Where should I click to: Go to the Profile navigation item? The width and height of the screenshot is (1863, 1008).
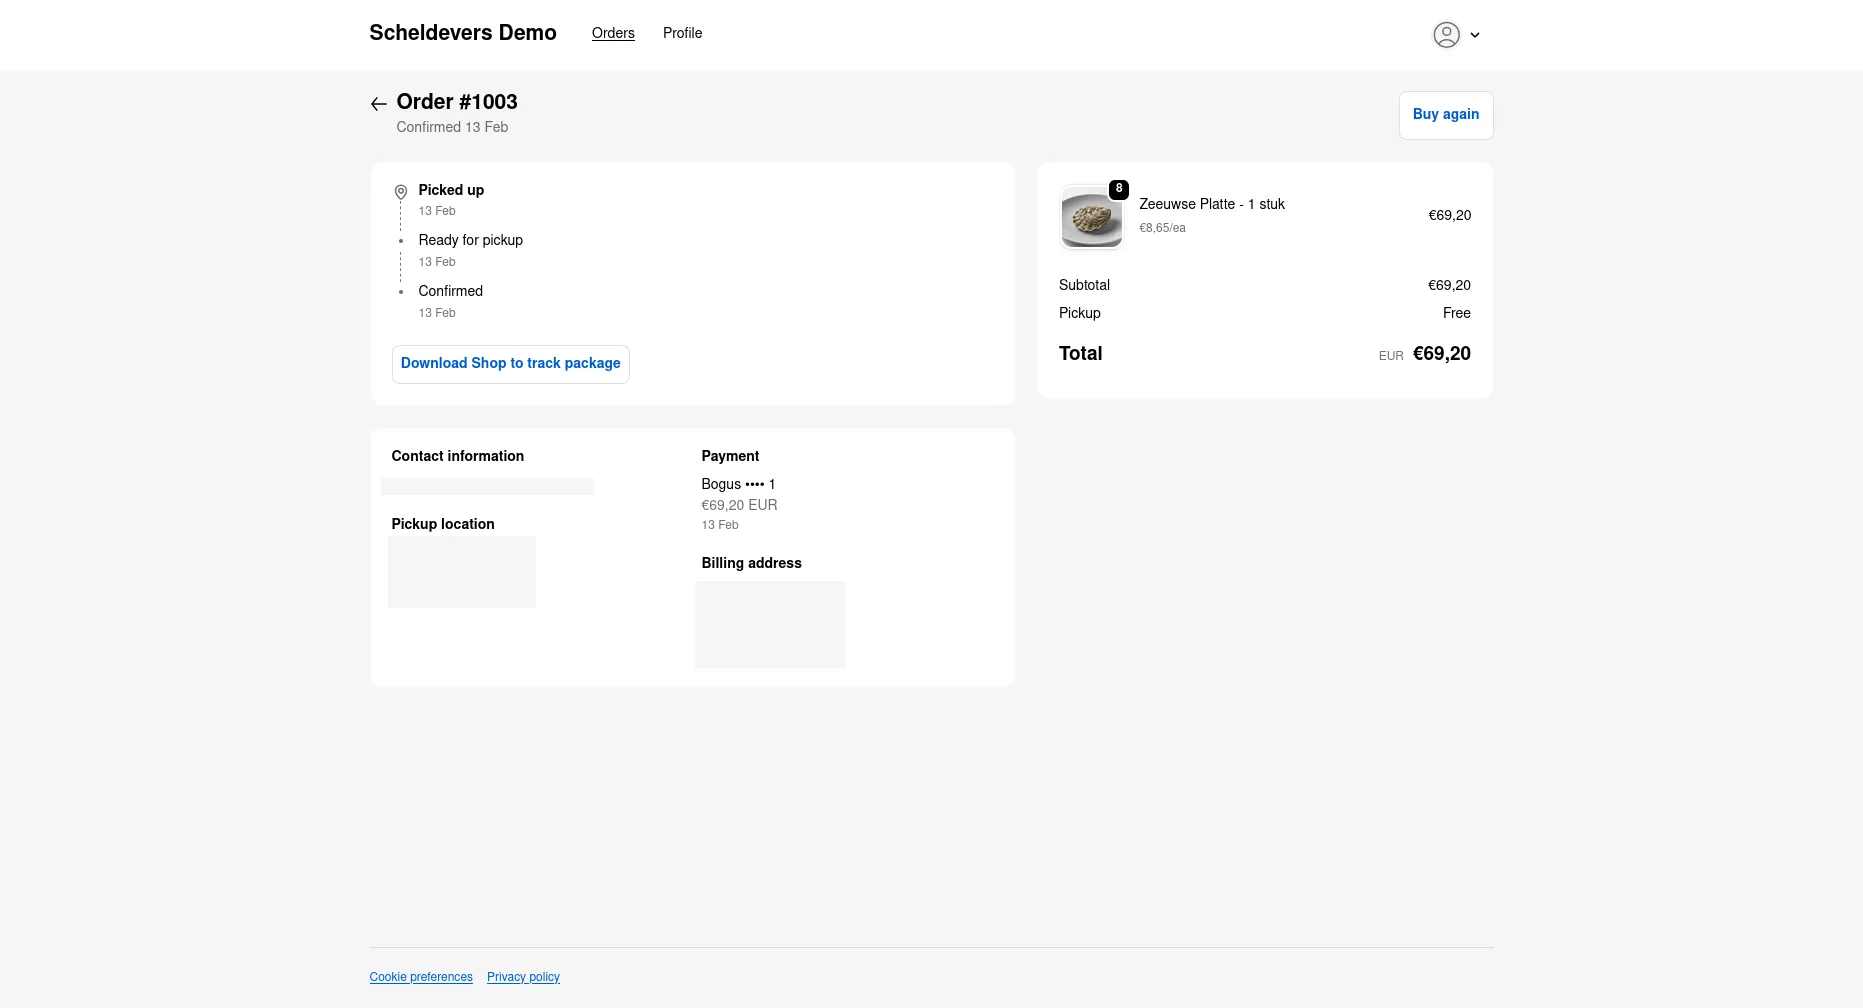tap(682, 33)
